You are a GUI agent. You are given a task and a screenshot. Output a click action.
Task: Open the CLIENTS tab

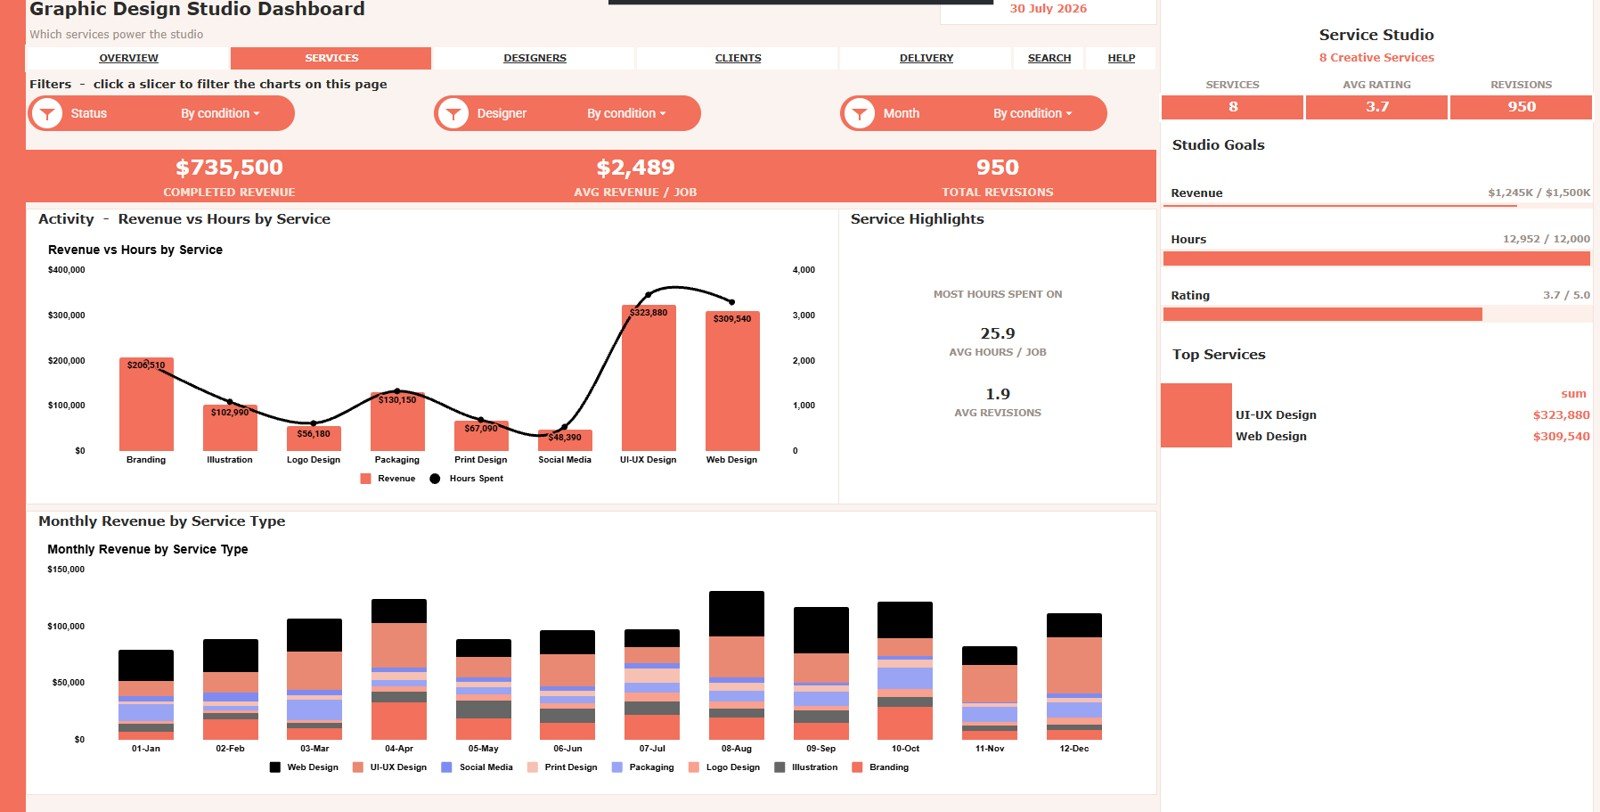coord(738,58)
